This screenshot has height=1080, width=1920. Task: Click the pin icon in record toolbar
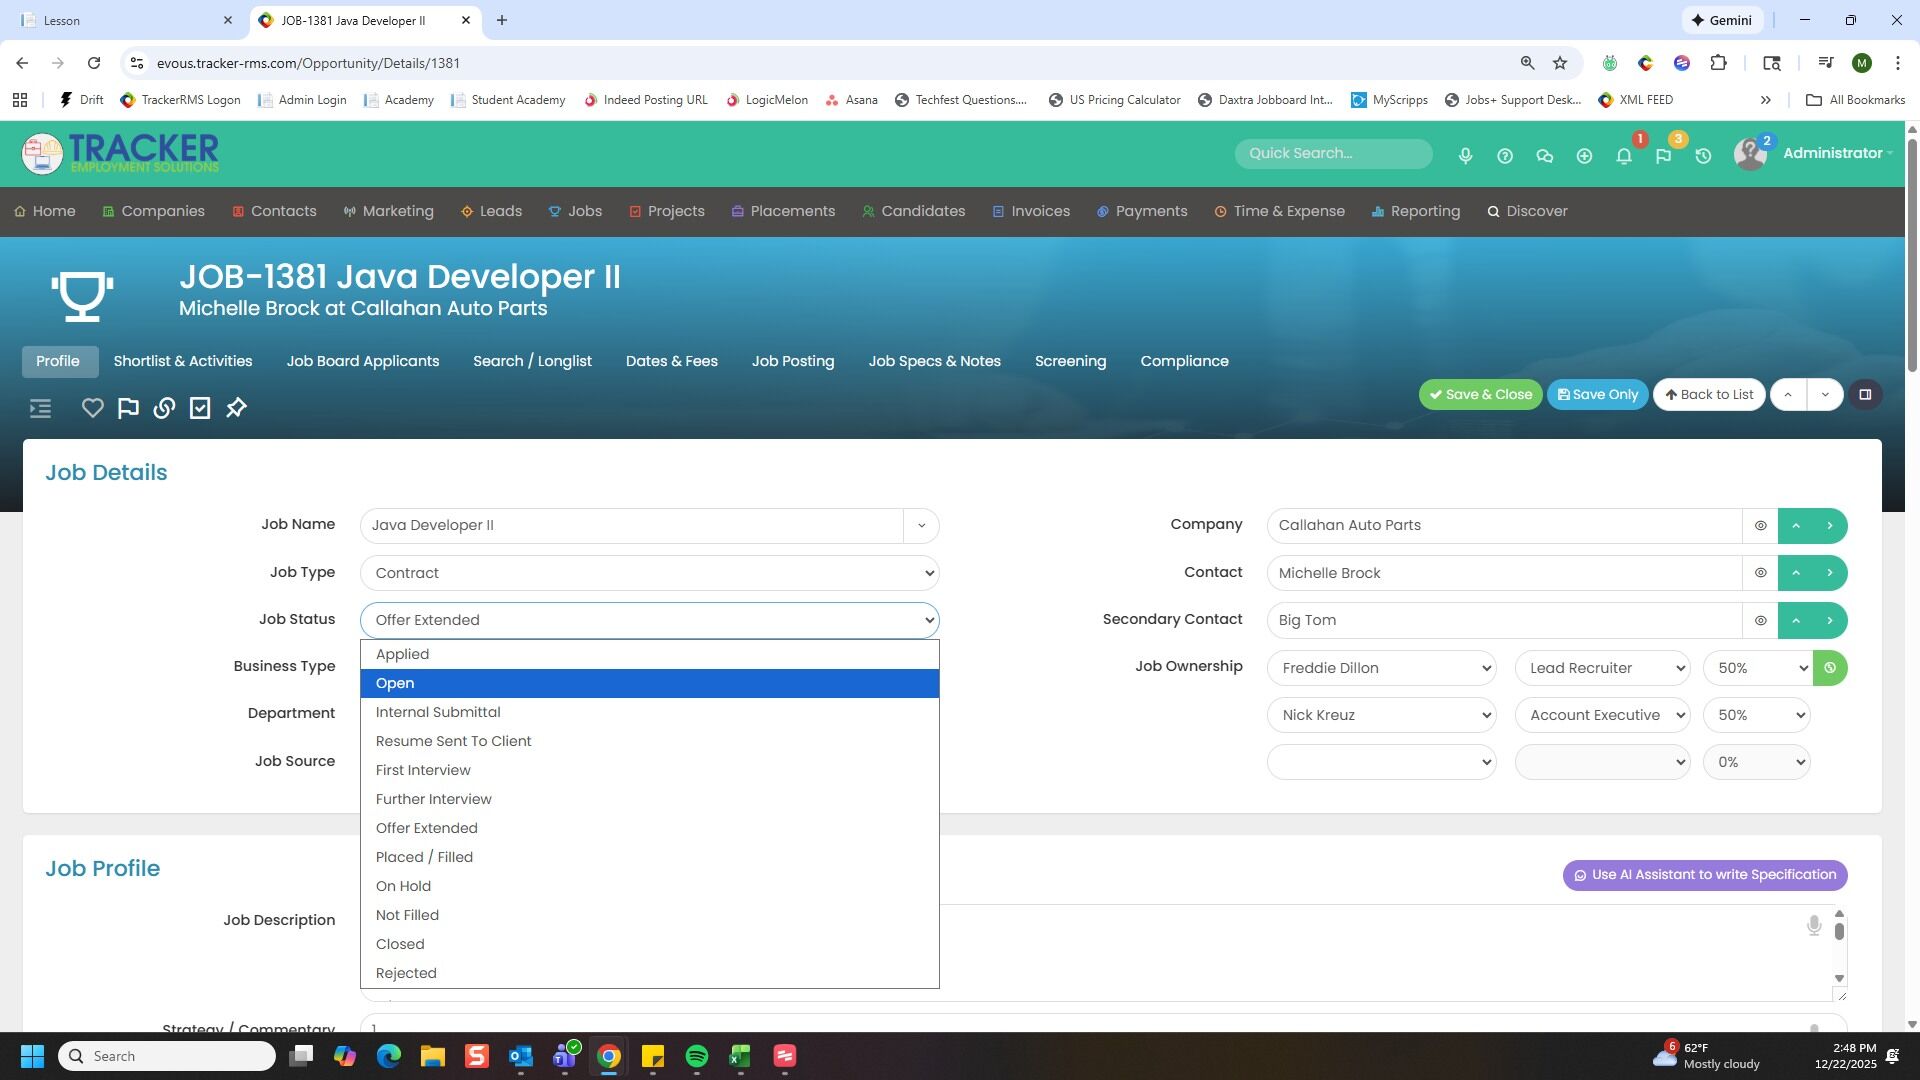[236, 408]
